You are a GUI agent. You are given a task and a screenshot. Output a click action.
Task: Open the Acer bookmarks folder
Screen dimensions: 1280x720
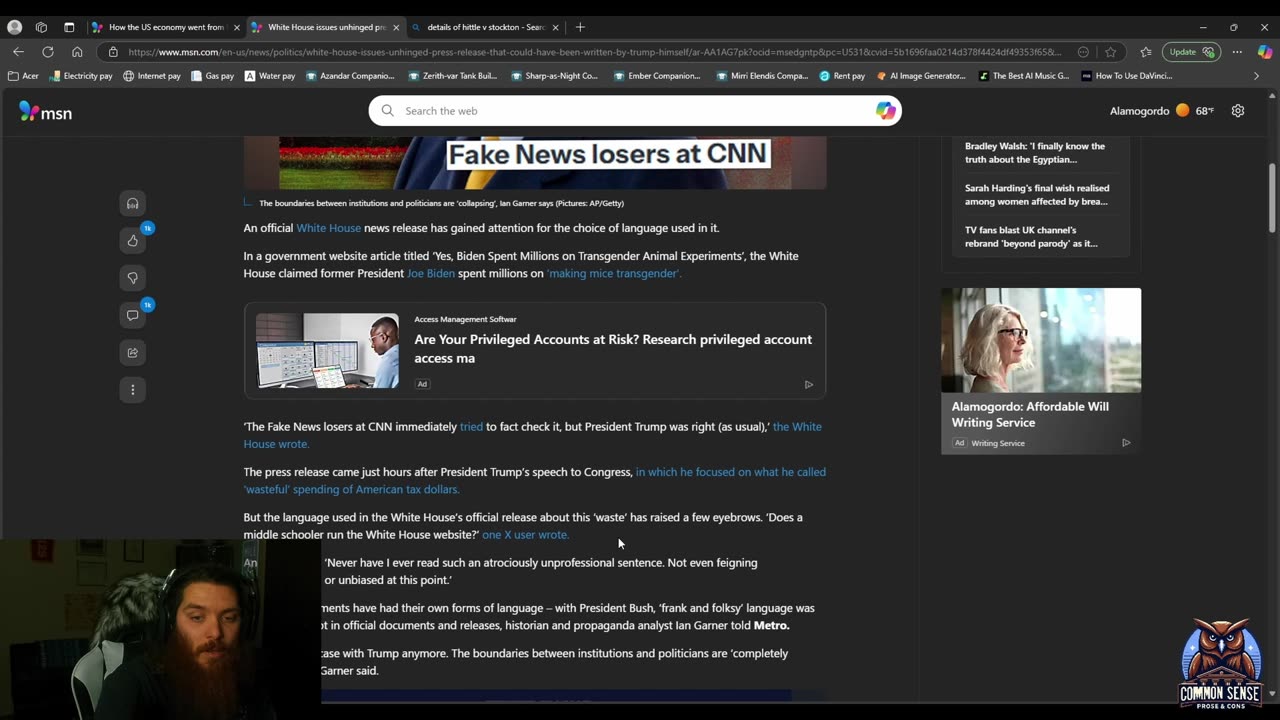click(23, 76)
